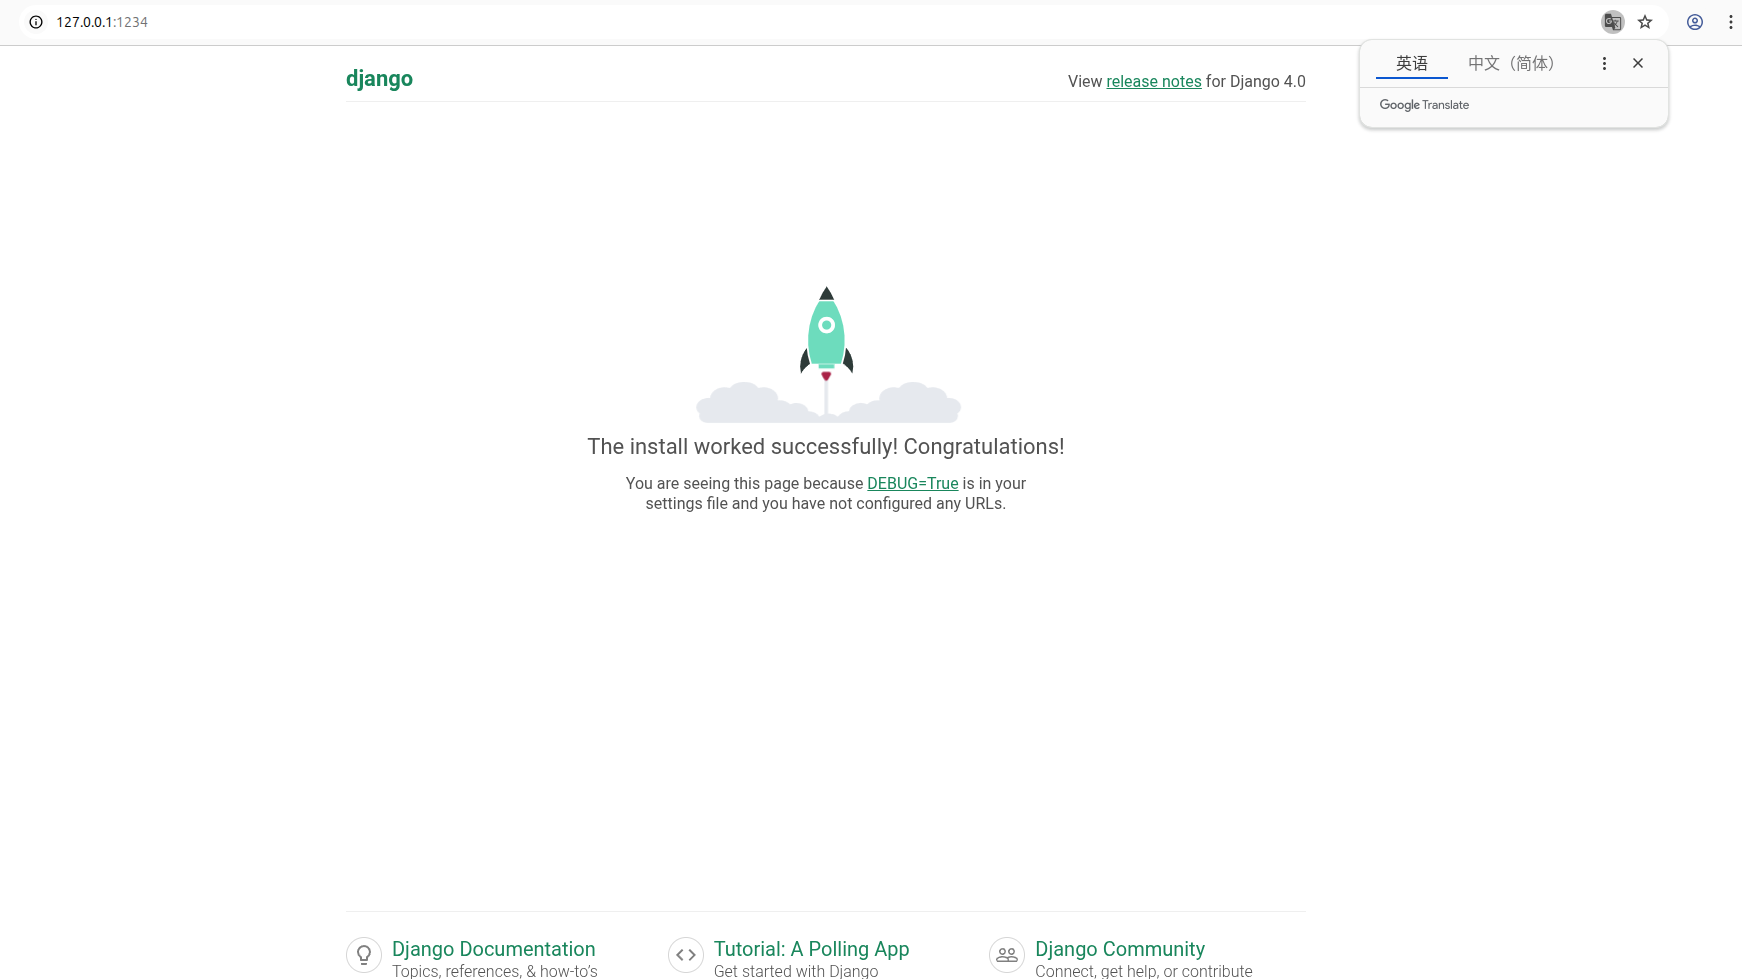Click the install worked successfully heading
Screen dimensions: 1742x979
(826, 447)
